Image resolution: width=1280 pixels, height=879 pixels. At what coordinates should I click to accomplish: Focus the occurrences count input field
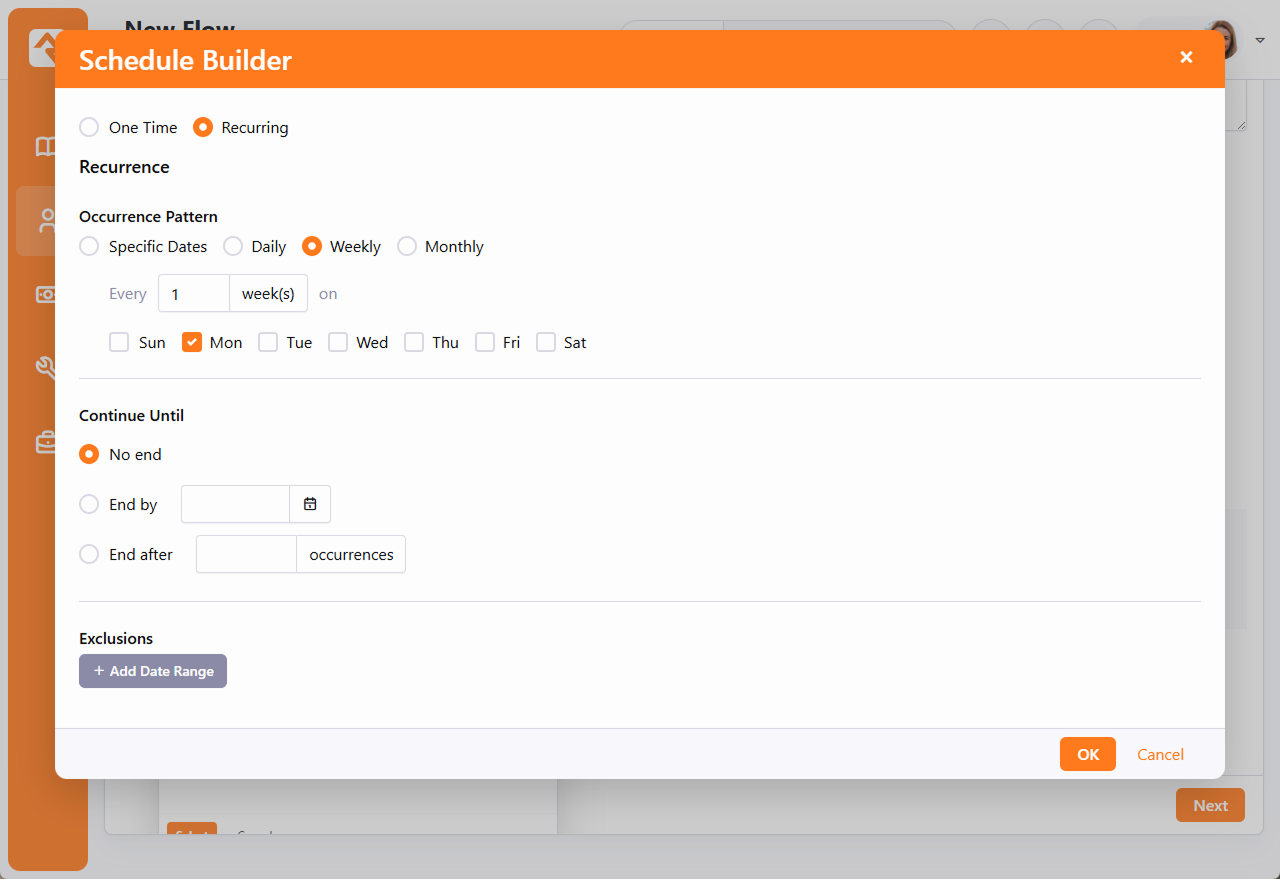246,554
